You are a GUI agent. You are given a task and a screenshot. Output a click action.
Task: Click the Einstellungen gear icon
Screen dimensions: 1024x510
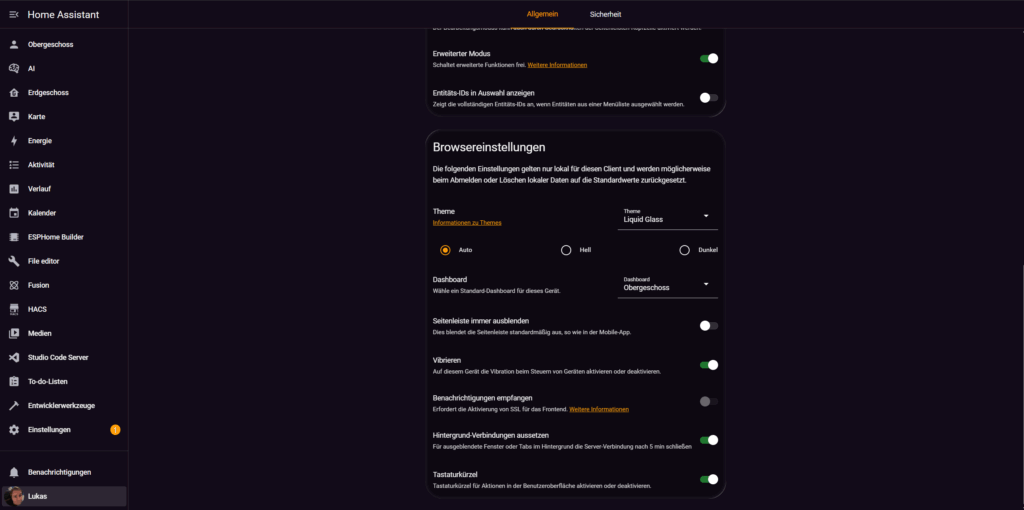14,430
